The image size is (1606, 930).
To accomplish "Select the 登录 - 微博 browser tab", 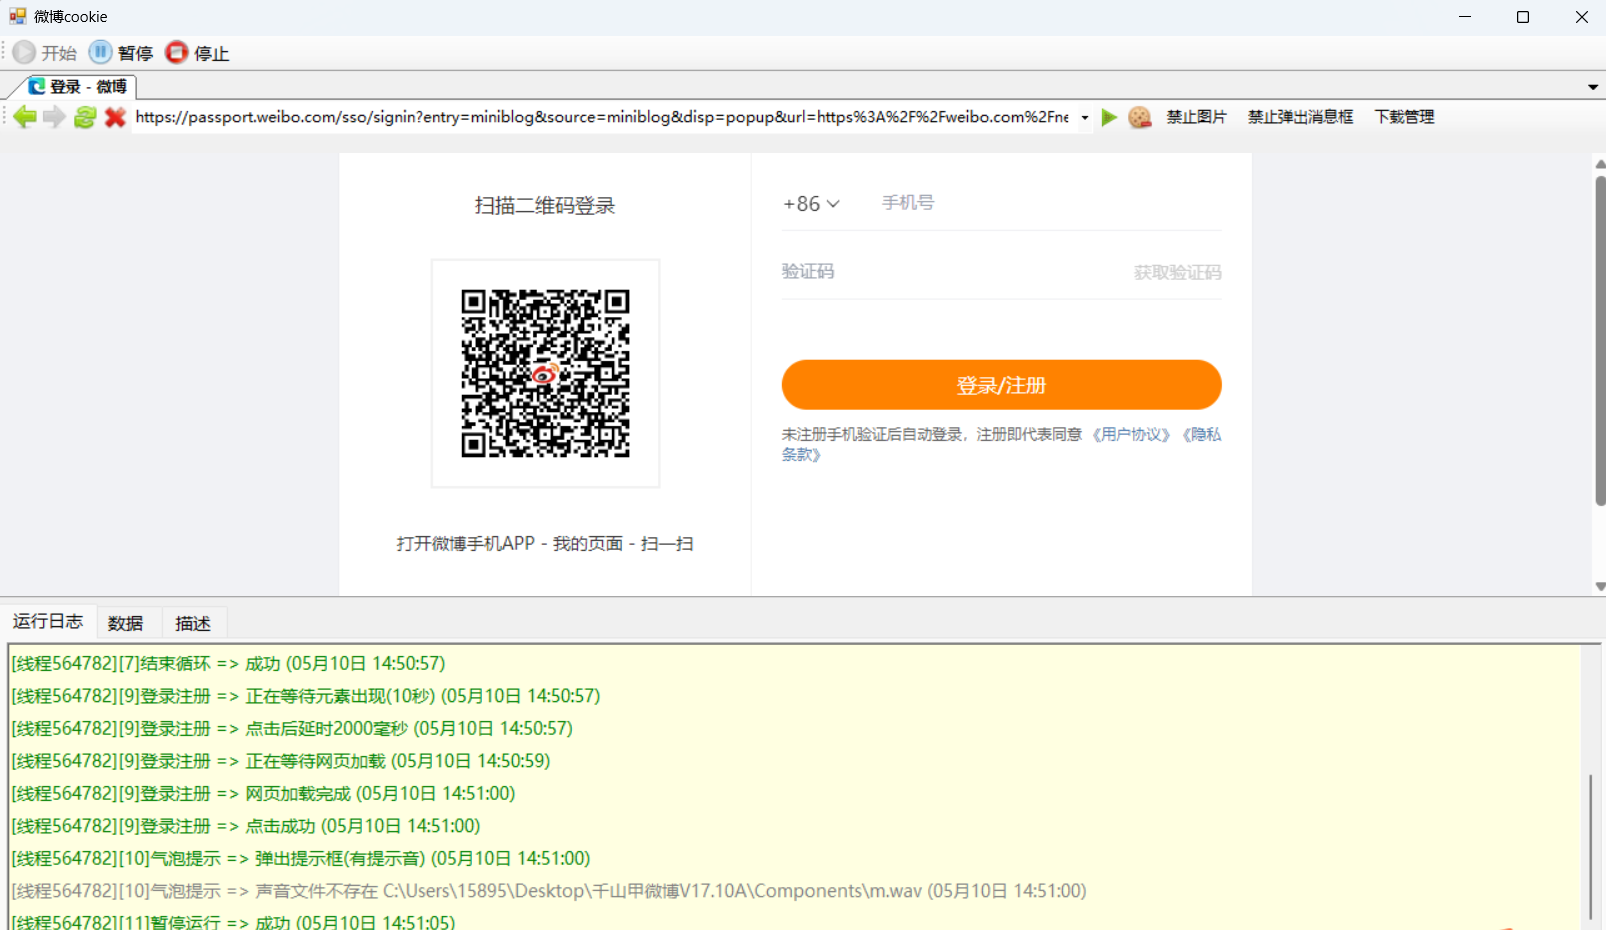I will click(x=78, y=87).
